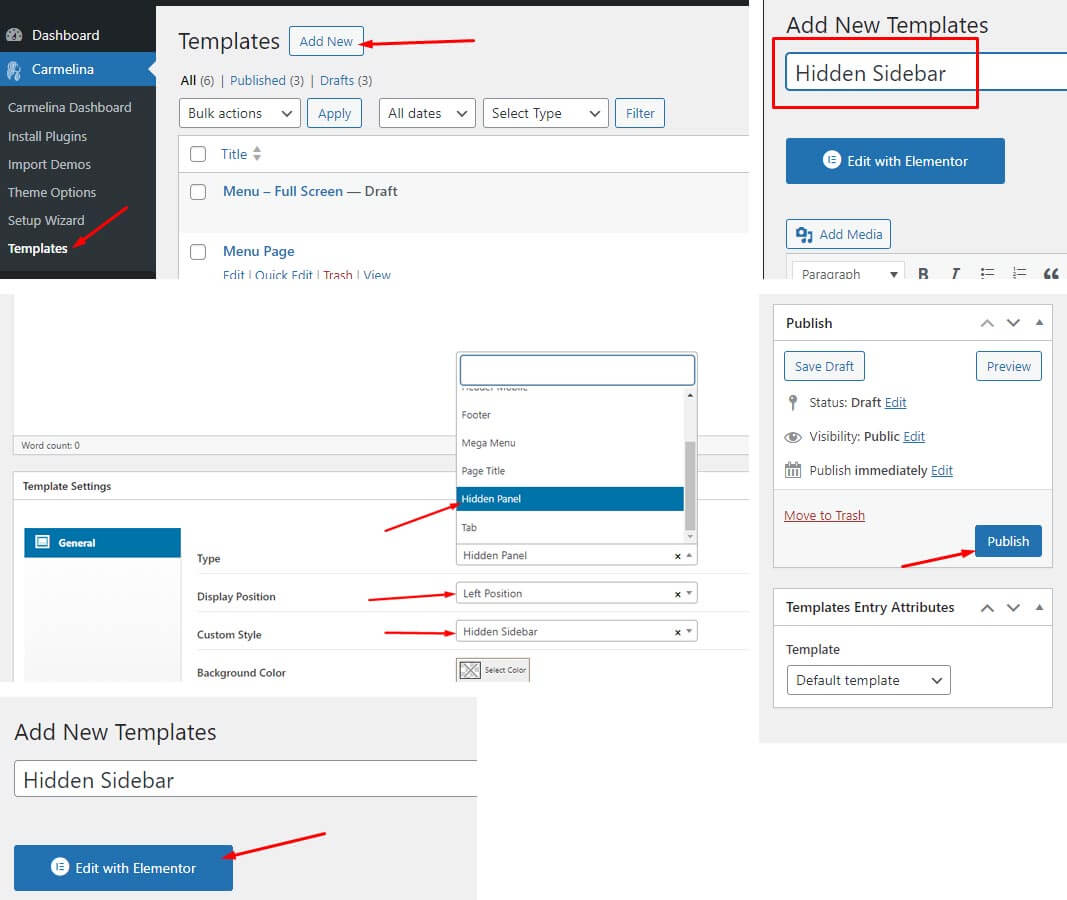Open the Paragraph format dropdown
1067x900 pixels.
click(x=849, y=273)
